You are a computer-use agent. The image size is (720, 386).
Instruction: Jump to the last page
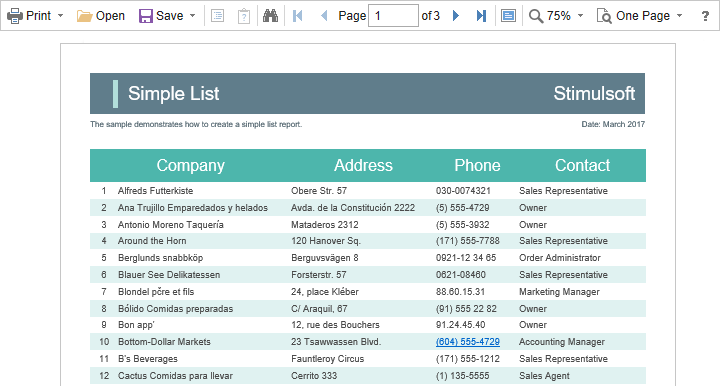pos(481,16)
